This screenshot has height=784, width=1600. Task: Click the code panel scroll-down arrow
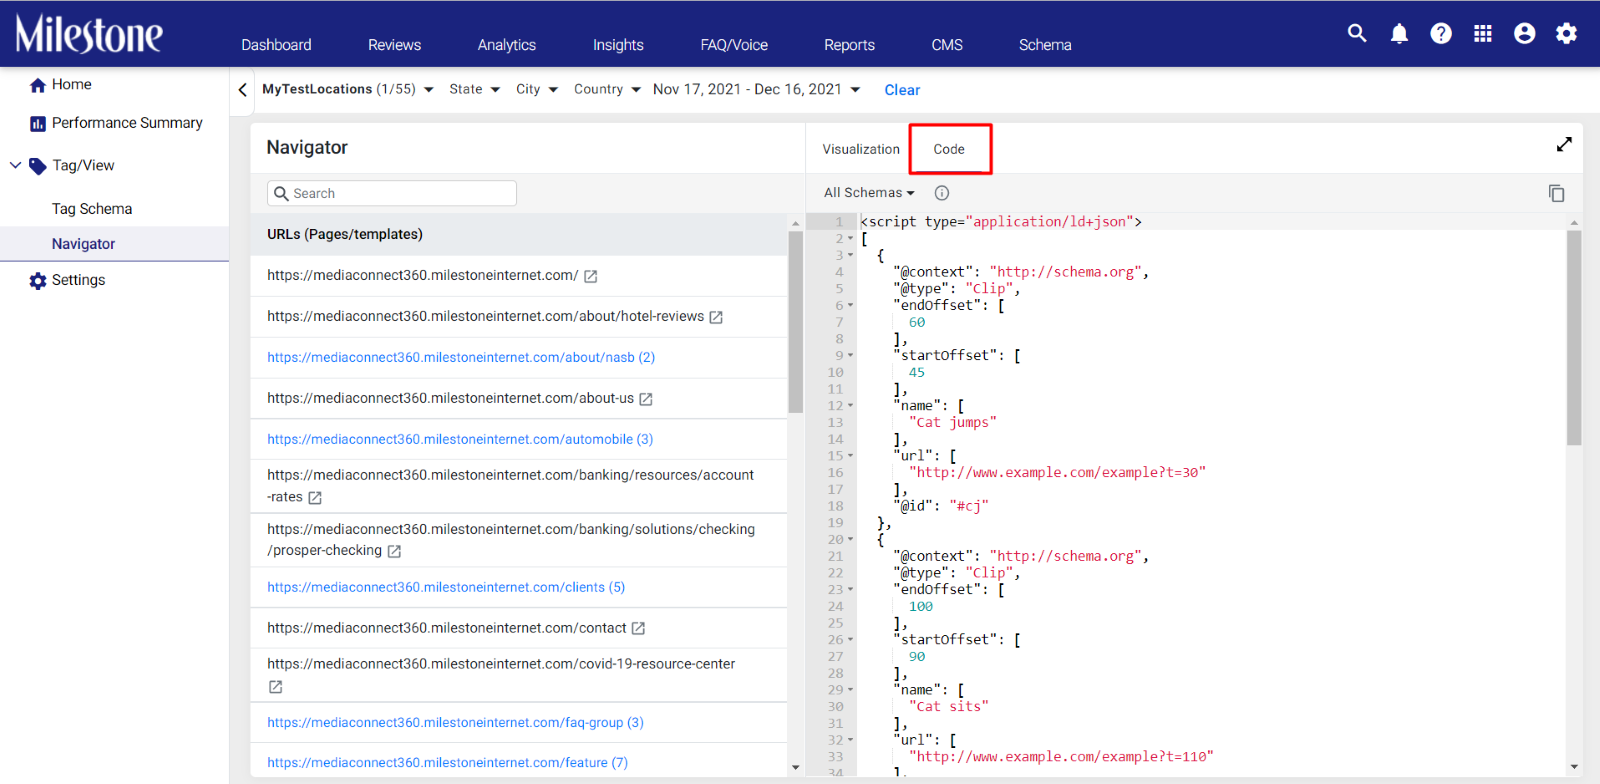tap(1574, 767)
